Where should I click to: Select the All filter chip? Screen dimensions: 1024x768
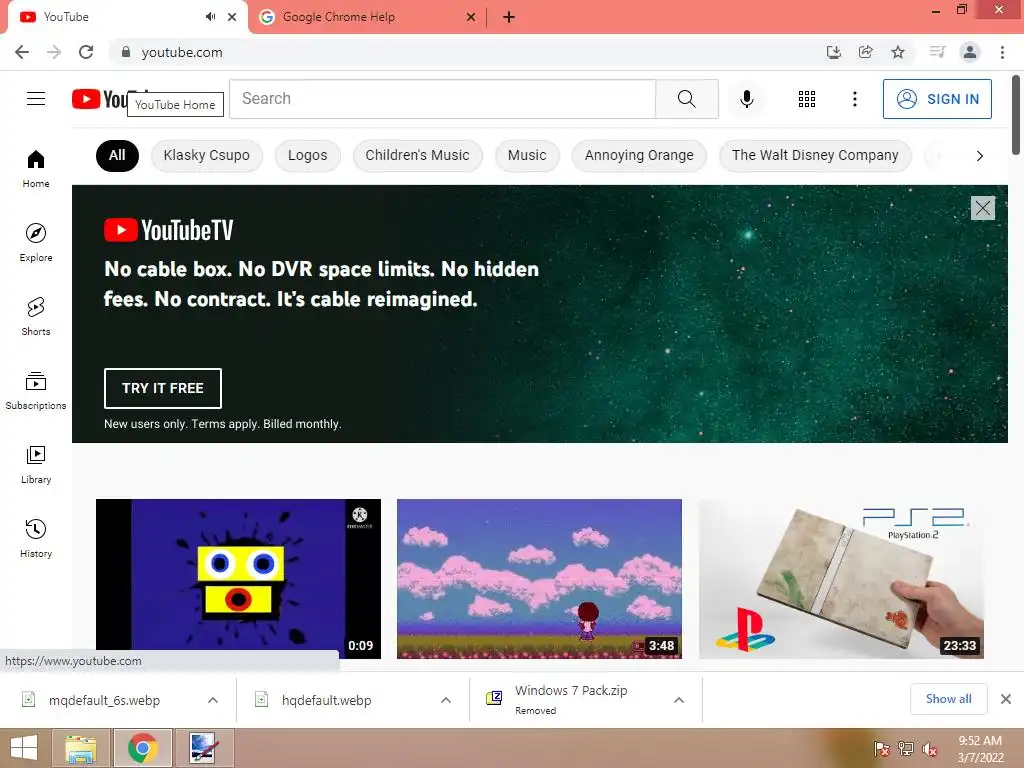(117, 155)
